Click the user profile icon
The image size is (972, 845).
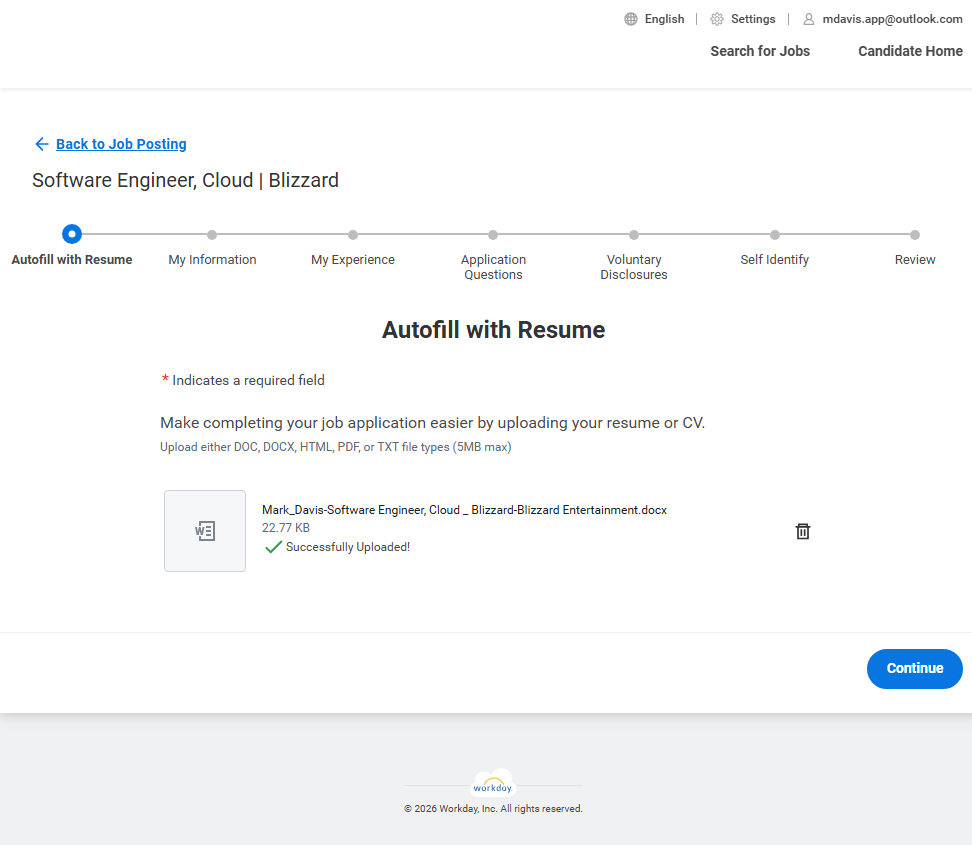pyautogui.click(x=809, y=19)
